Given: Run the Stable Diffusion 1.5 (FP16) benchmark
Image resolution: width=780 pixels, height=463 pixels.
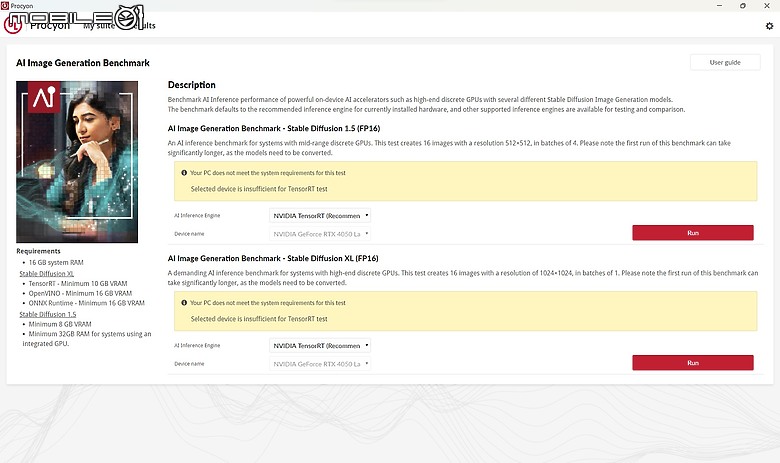Looking at the screenshot, I should [692, 233].
